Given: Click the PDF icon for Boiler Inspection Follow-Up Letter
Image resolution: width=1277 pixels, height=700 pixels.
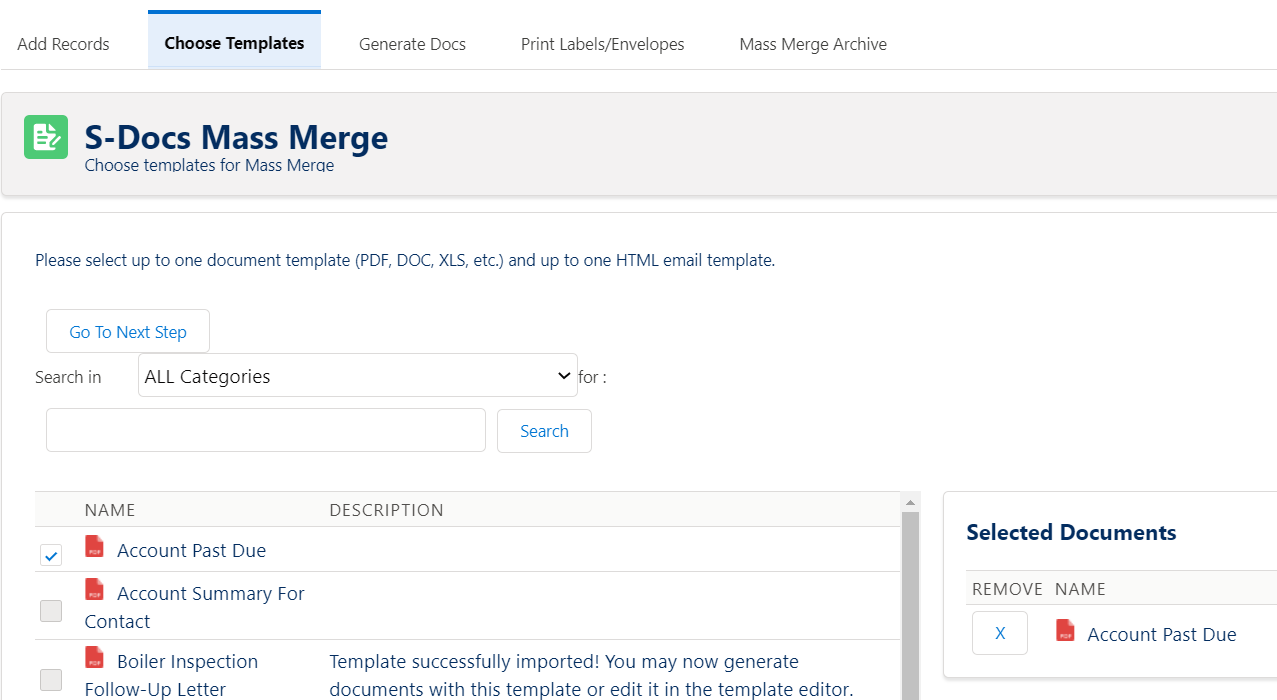Looking at the screenshot, I should 95,658.
